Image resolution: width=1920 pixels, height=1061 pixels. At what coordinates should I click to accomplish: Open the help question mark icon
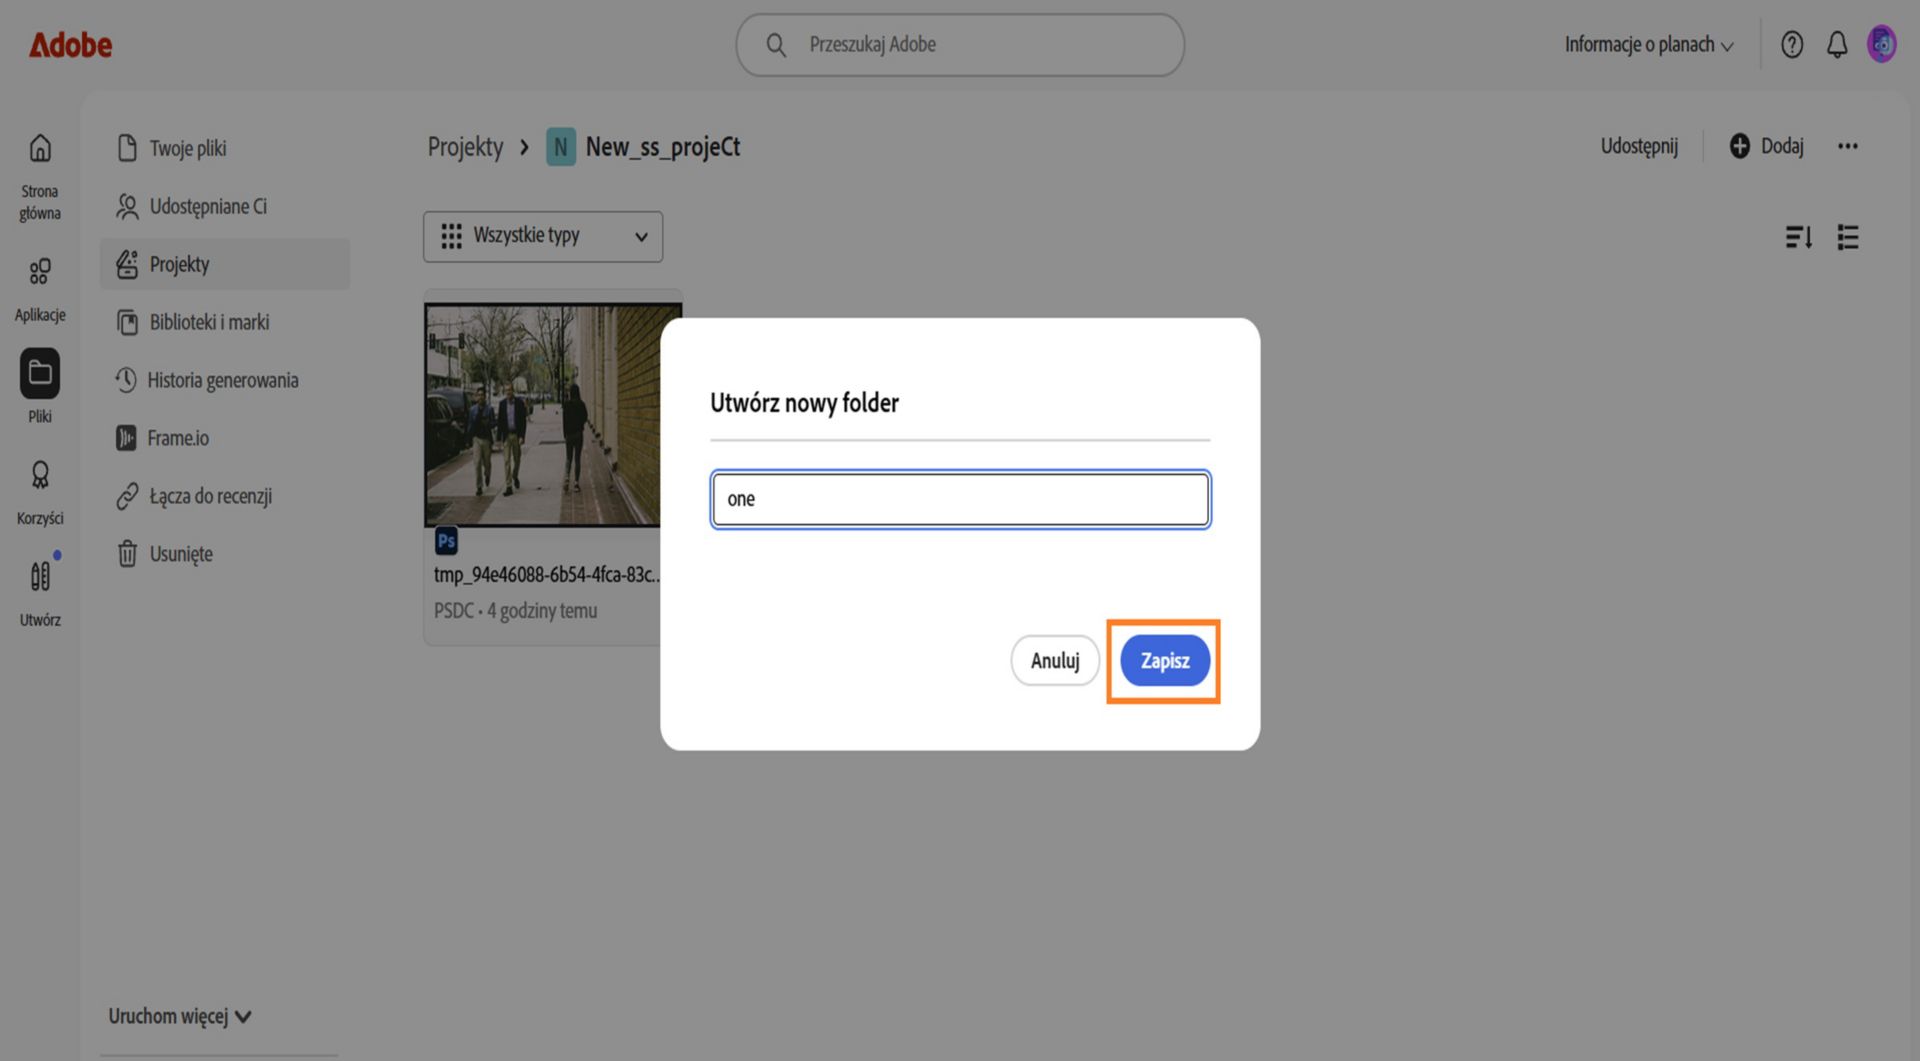click(x=1792, y=45)
